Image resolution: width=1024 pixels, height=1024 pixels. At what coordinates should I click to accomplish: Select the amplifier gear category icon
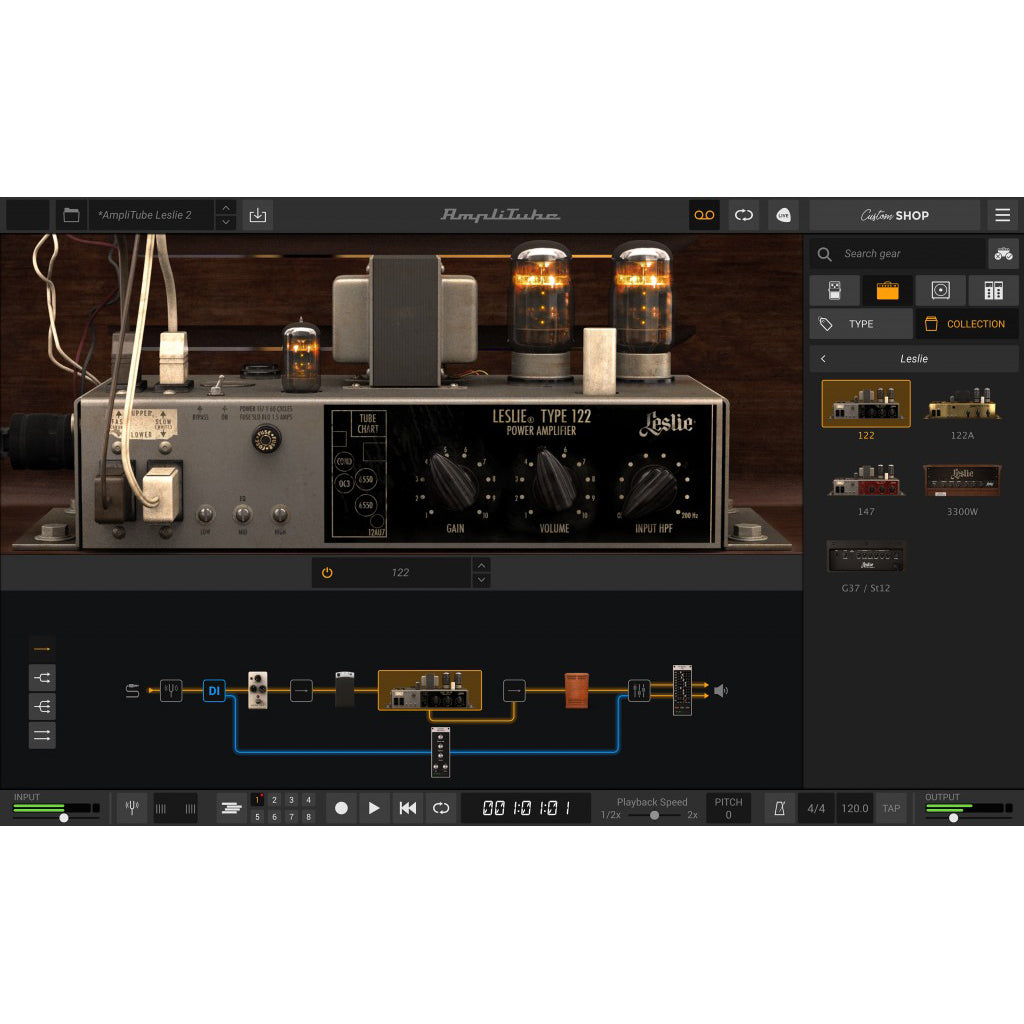pyautogui.click(x=888, y=290)
